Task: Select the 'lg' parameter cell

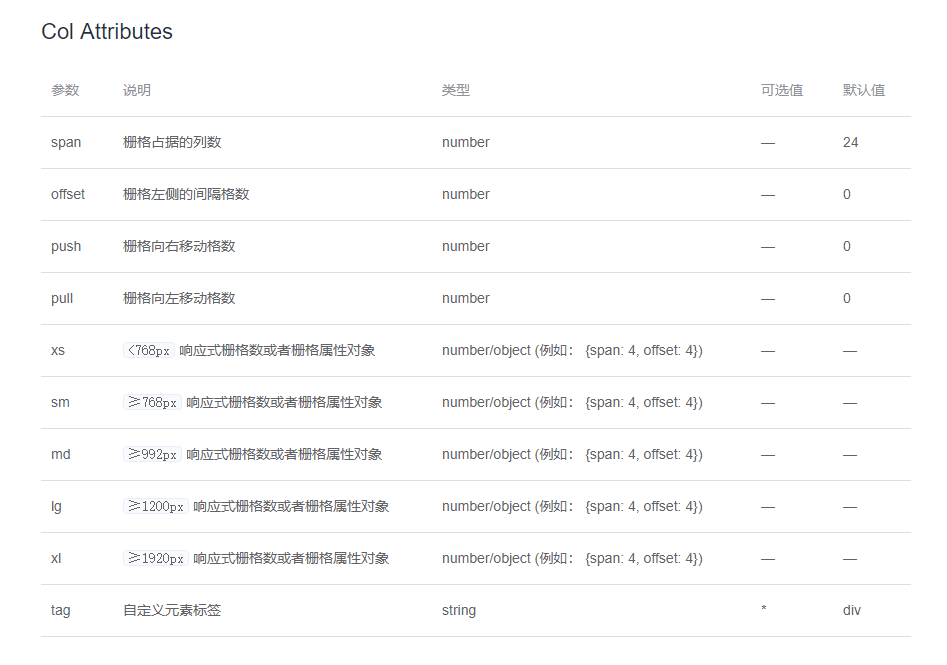Action: (x=56, y=506)
